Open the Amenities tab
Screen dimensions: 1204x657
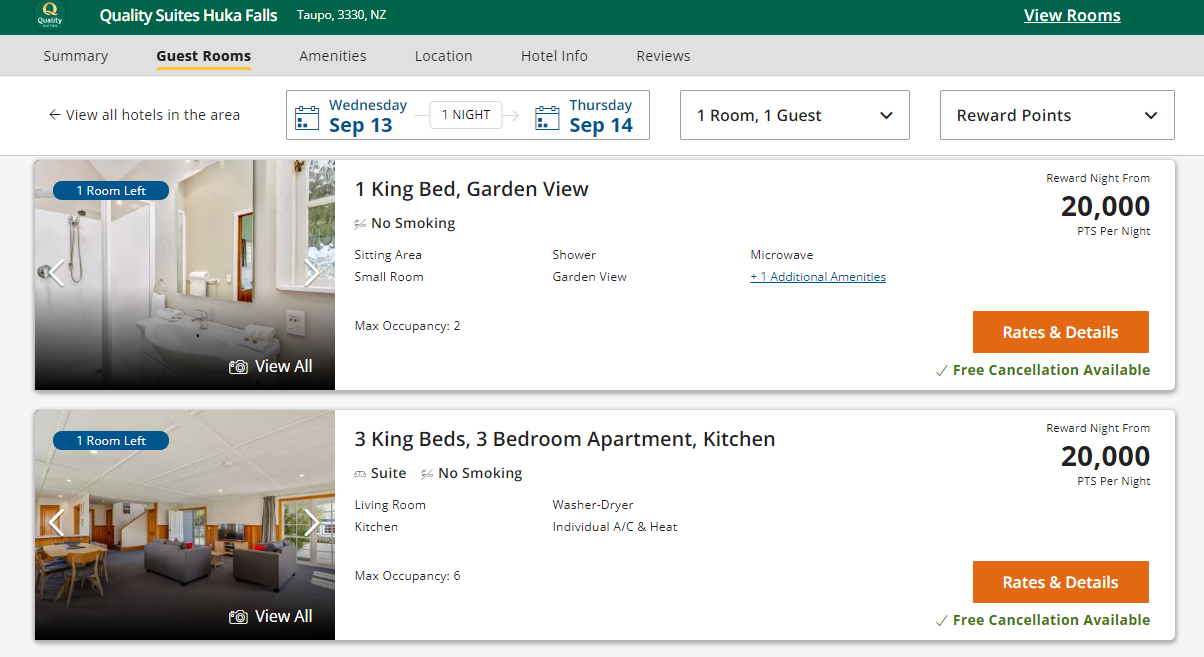[x=332, y=56]
